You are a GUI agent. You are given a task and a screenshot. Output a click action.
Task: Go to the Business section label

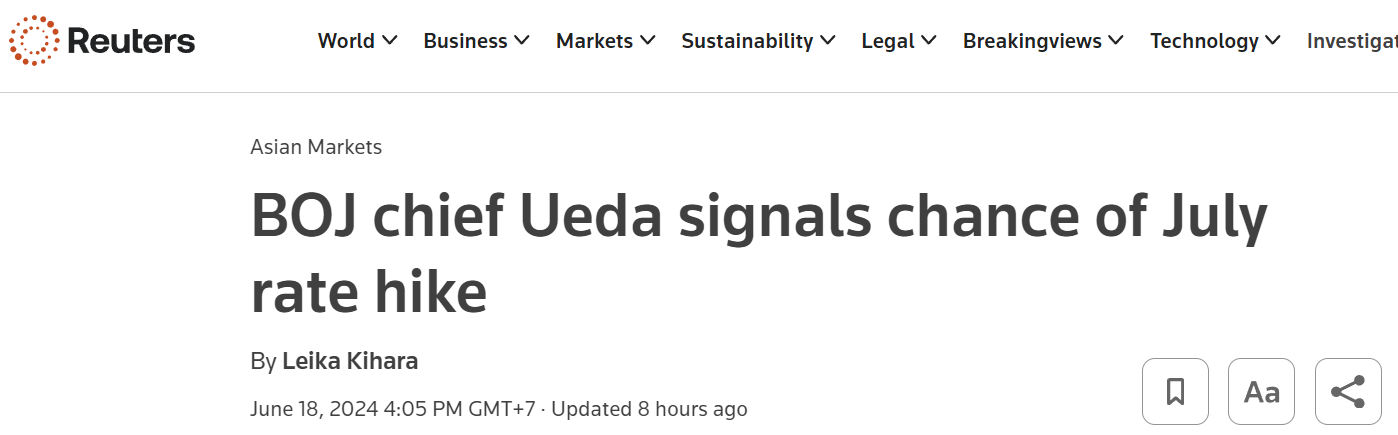pyautogui.click(x=465, y=41)
